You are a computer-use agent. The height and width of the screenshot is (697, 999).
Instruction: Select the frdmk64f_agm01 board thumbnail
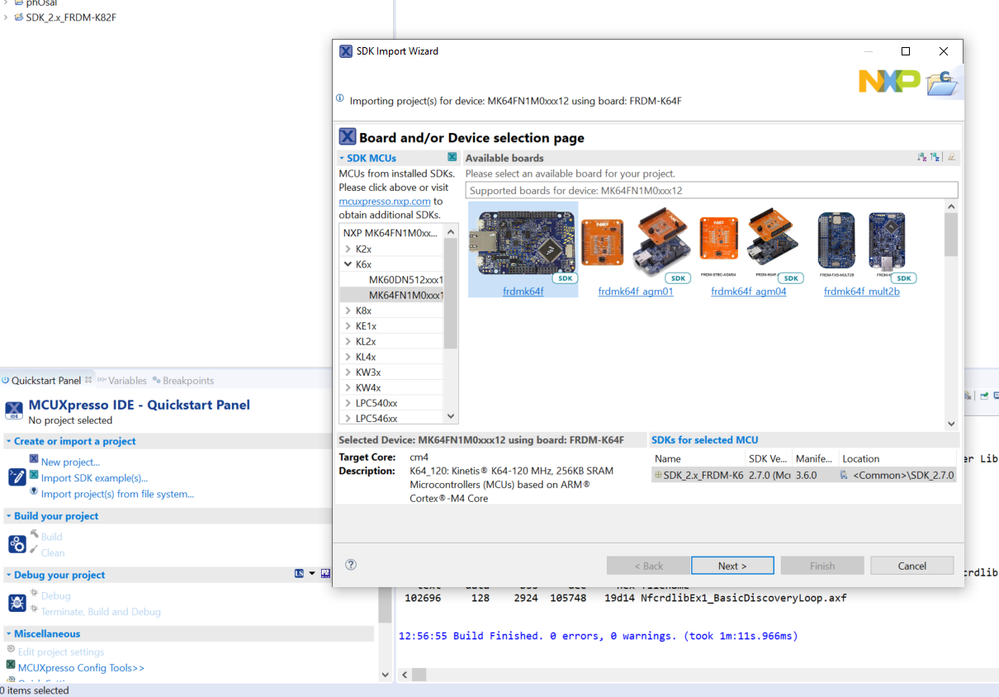pos(630,241)
